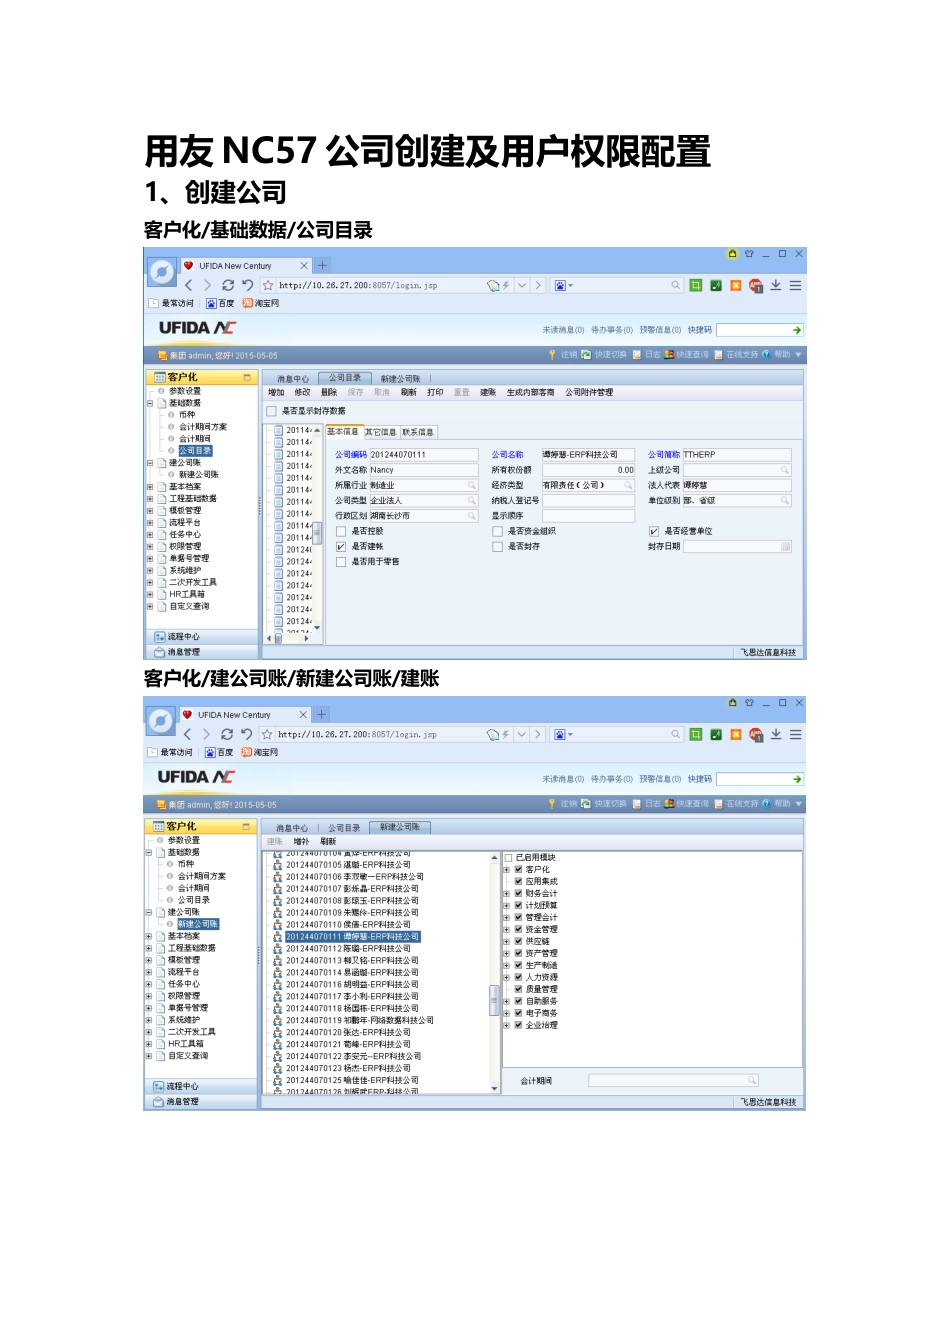
Task: Click 增加 toolbar button
Action: [276, 393]
